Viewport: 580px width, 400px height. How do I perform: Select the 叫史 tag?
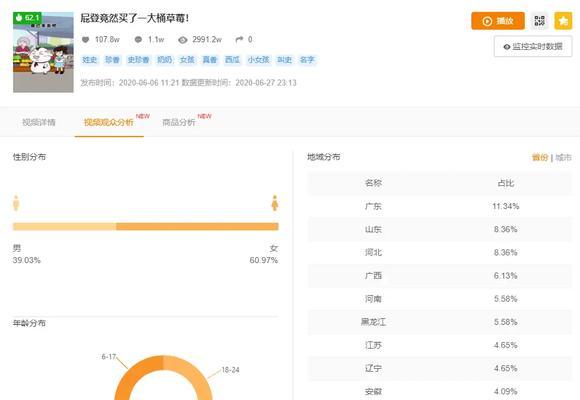click(284, 60)
